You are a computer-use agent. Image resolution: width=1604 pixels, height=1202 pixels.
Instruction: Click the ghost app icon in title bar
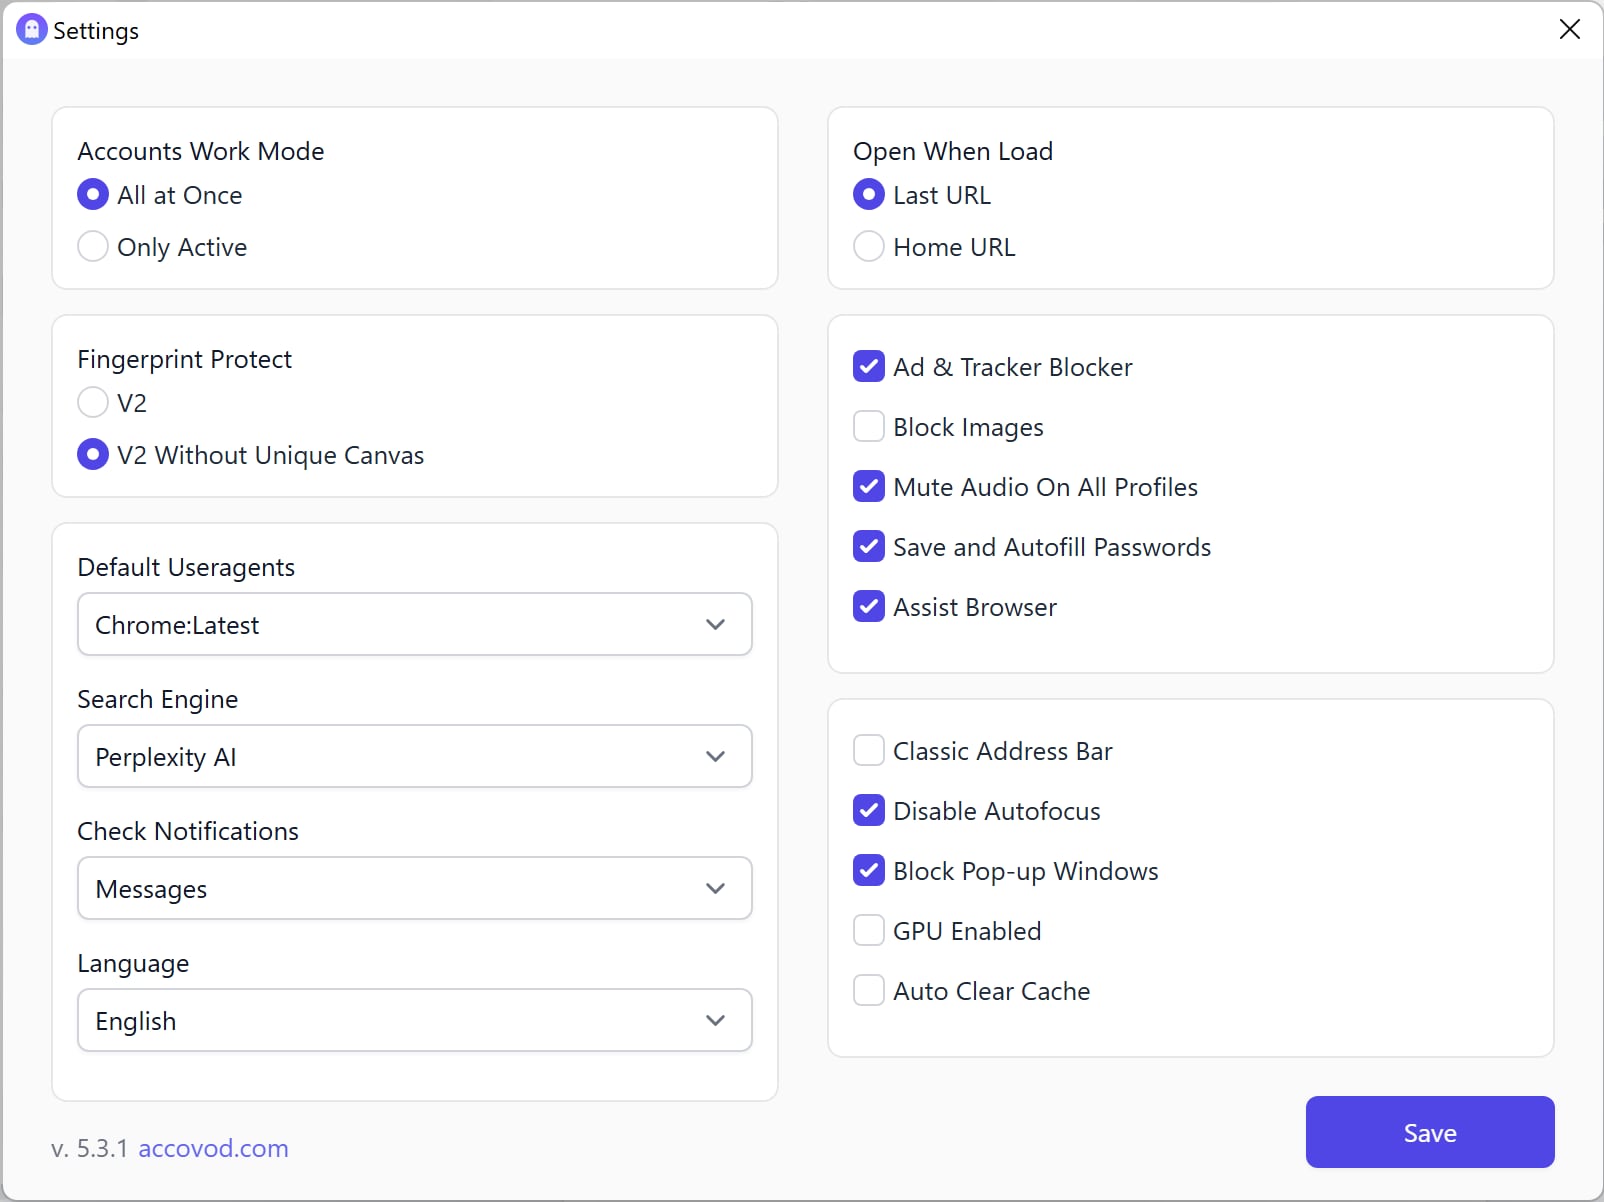[x=32, y=30]
